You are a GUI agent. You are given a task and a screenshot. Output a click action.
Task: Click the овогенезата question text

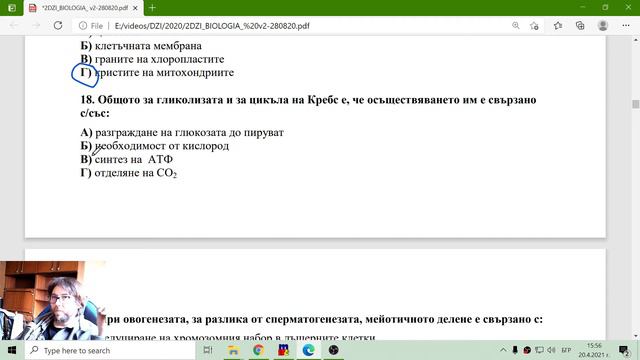324,319
